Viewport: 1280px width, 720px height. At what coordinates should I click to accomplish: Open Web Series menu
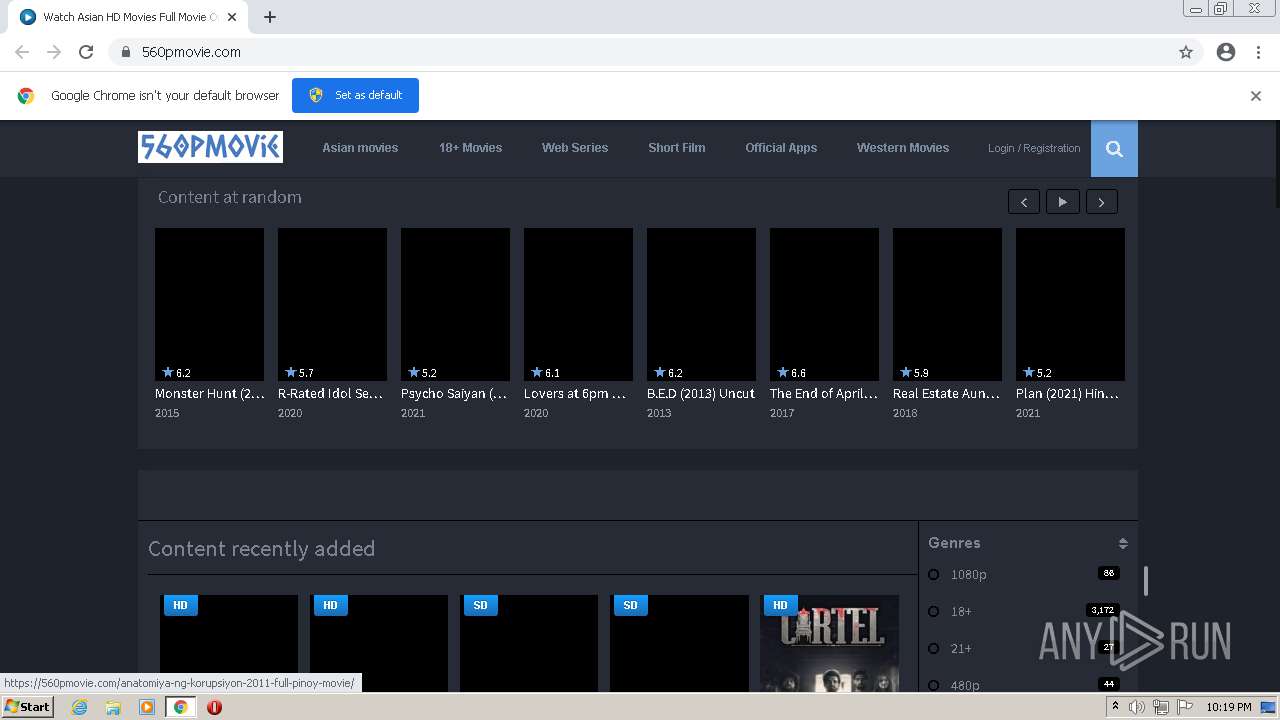click(575, 148)
